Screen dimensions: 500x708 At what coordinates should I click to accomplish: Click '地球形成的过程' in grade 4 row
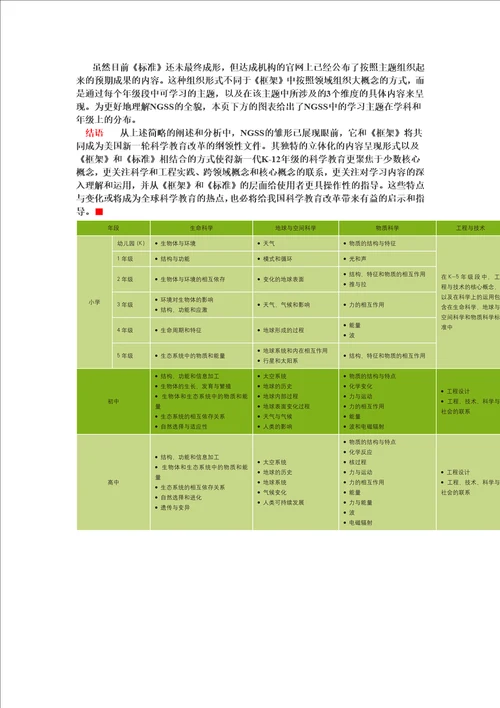click(284, 330)
